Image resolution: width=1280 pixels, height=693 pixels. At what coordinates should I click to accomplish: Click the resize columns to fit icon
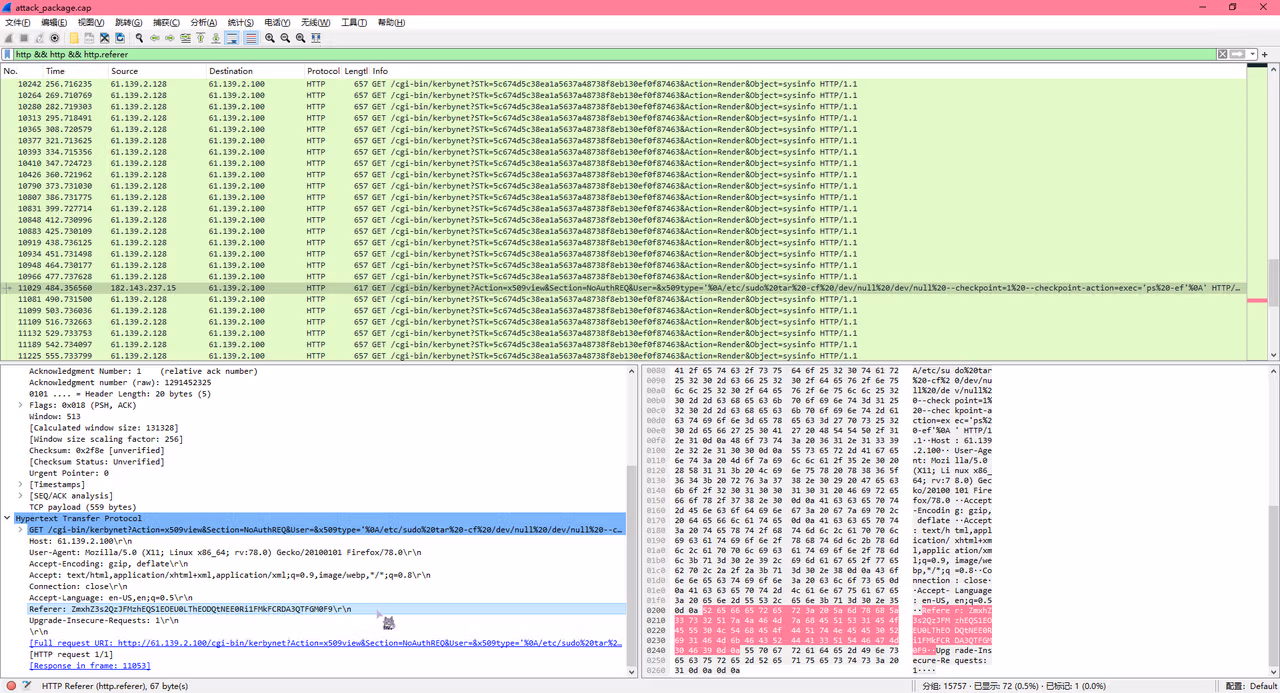316,38
